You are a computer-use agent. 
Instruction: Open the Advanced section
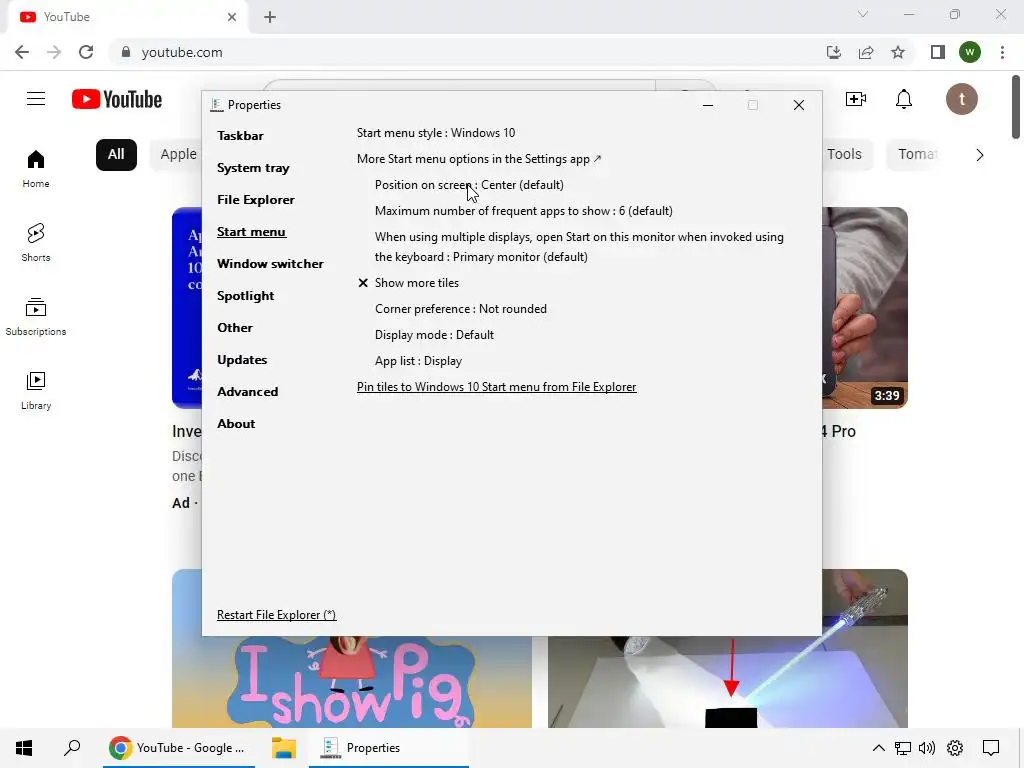tap(247, 392)
